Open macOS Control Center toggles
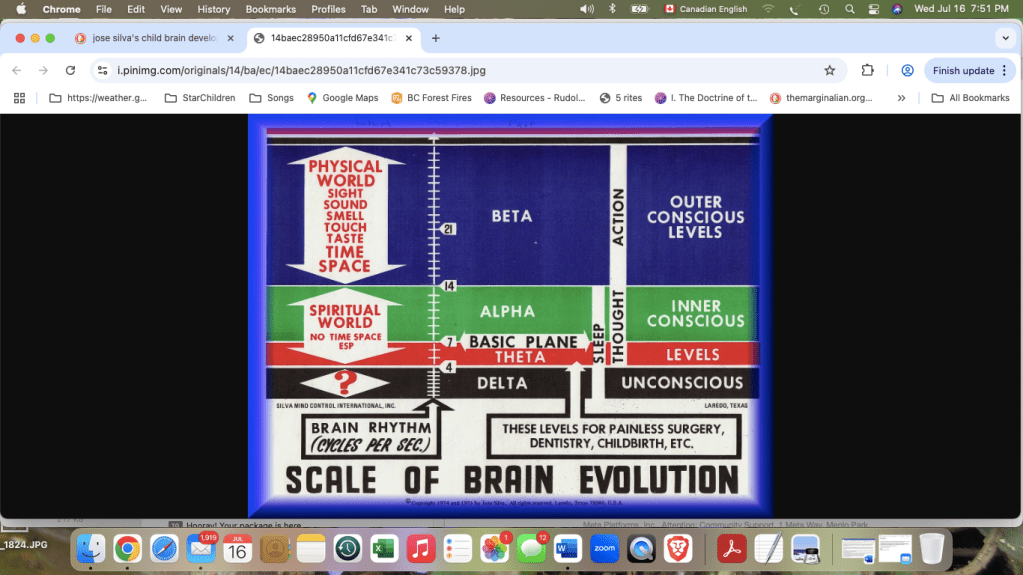 coord(872,9)
